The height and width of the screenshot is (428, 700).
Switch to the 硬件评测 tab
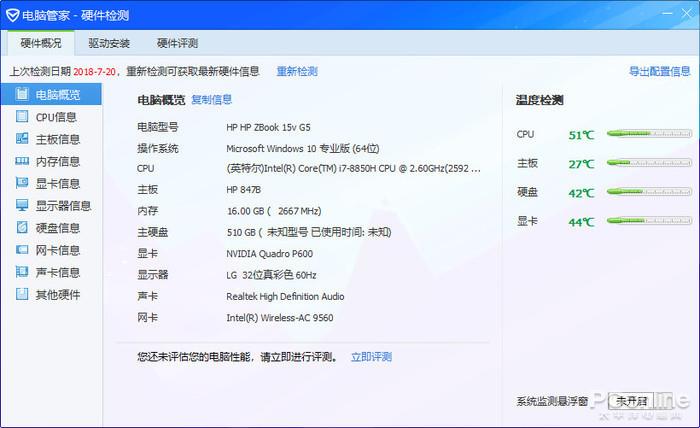pos(177,43)
